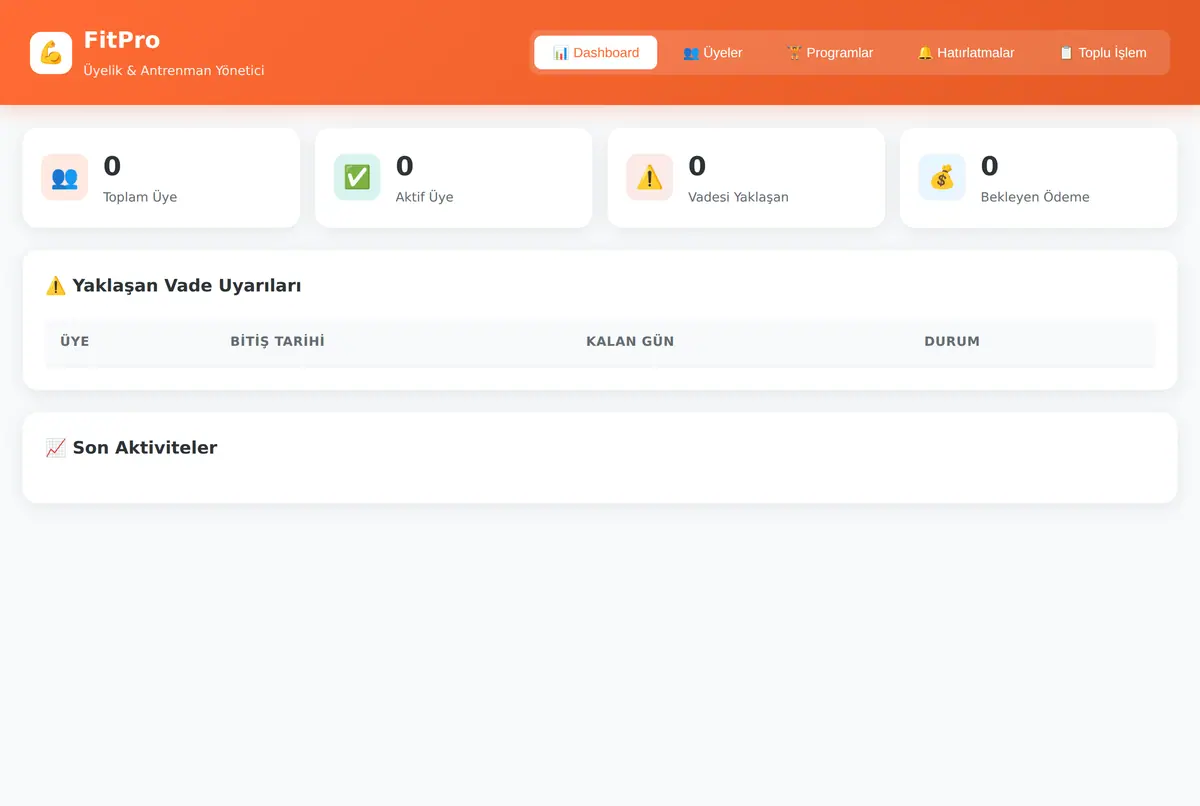Image resolution: width=1200 pixels, height=806 pixels.
Task: Click the FitPro app title
Action: 122,40
